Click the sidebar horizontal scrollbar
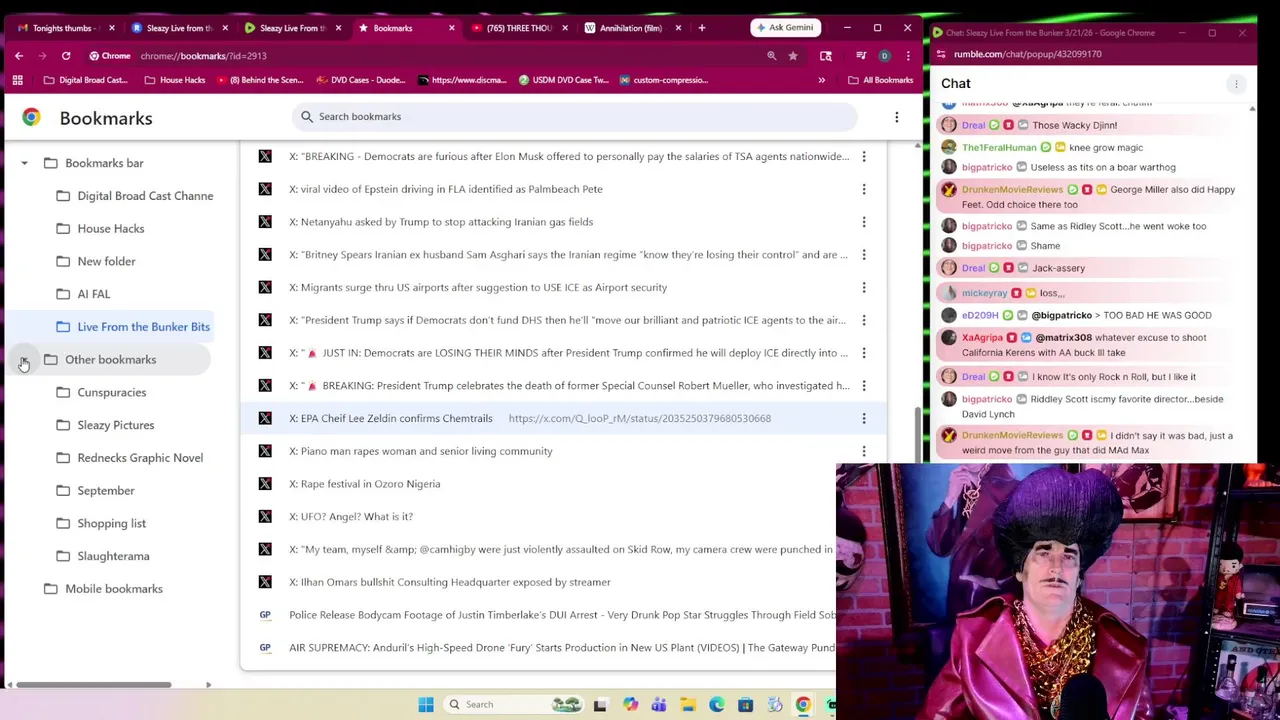The image size is (1280, 720). 92,685
